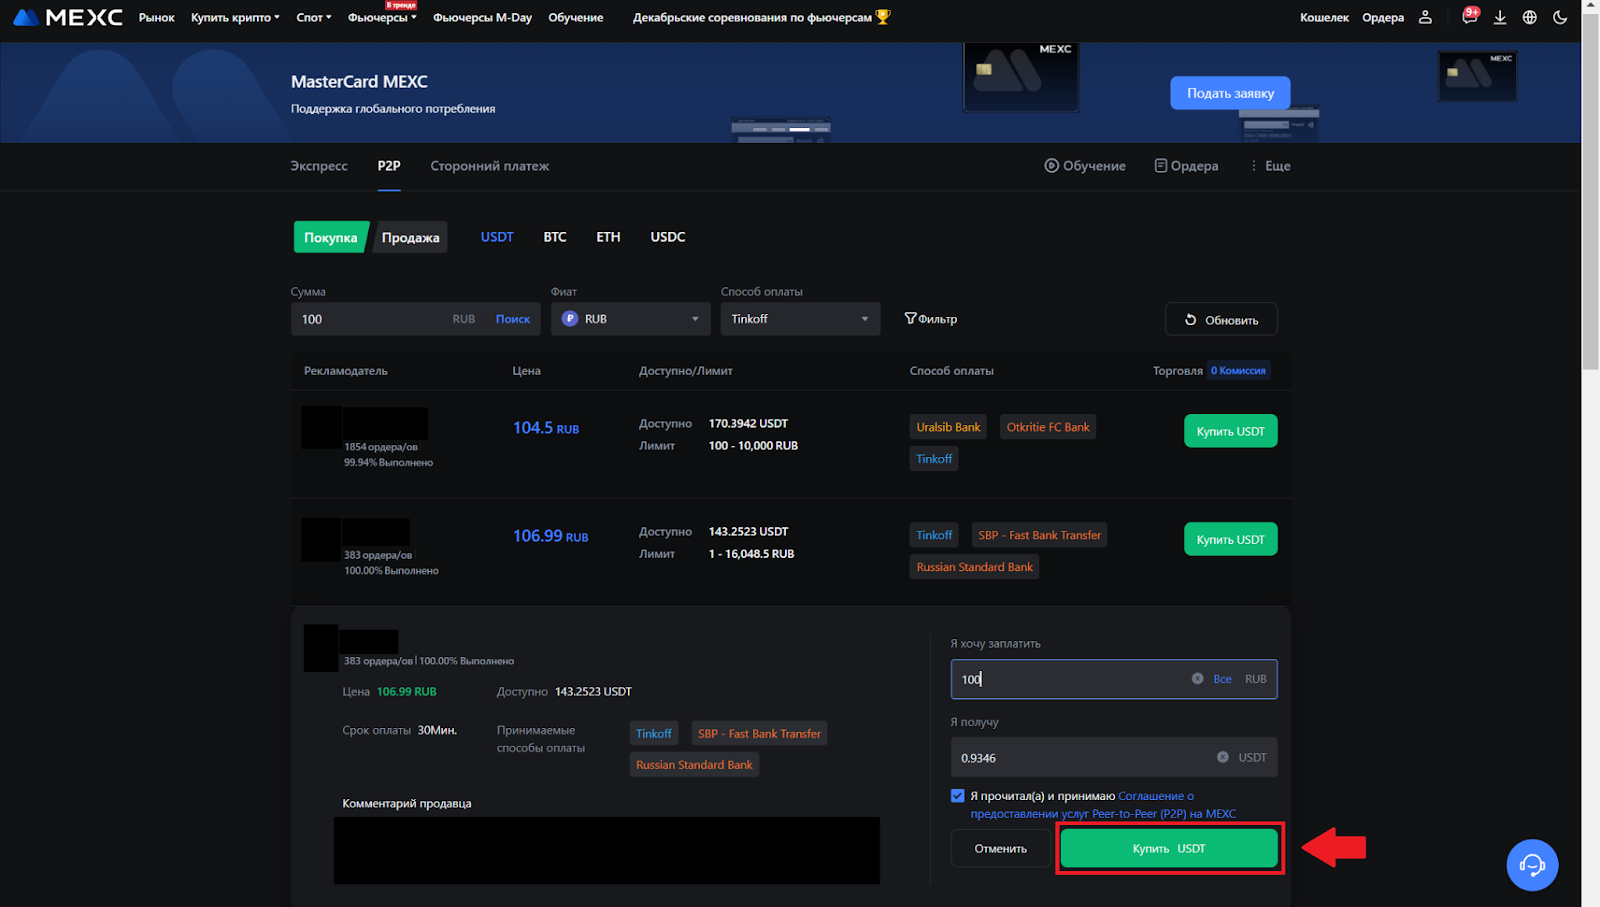The width and height of the screenshot is (1600, 907).
Task: Uncheck the P2P agreement checkbox
Action: 957,796
